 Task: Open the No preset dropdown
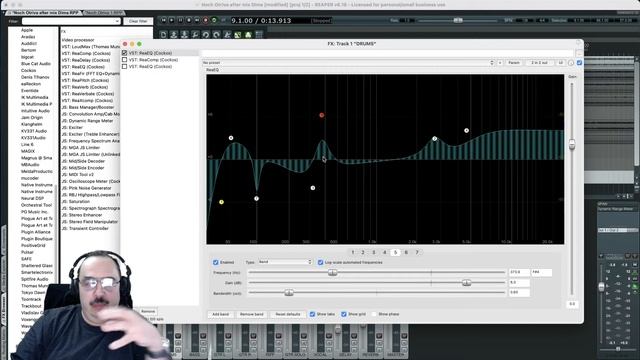click(x=348, y=62)
